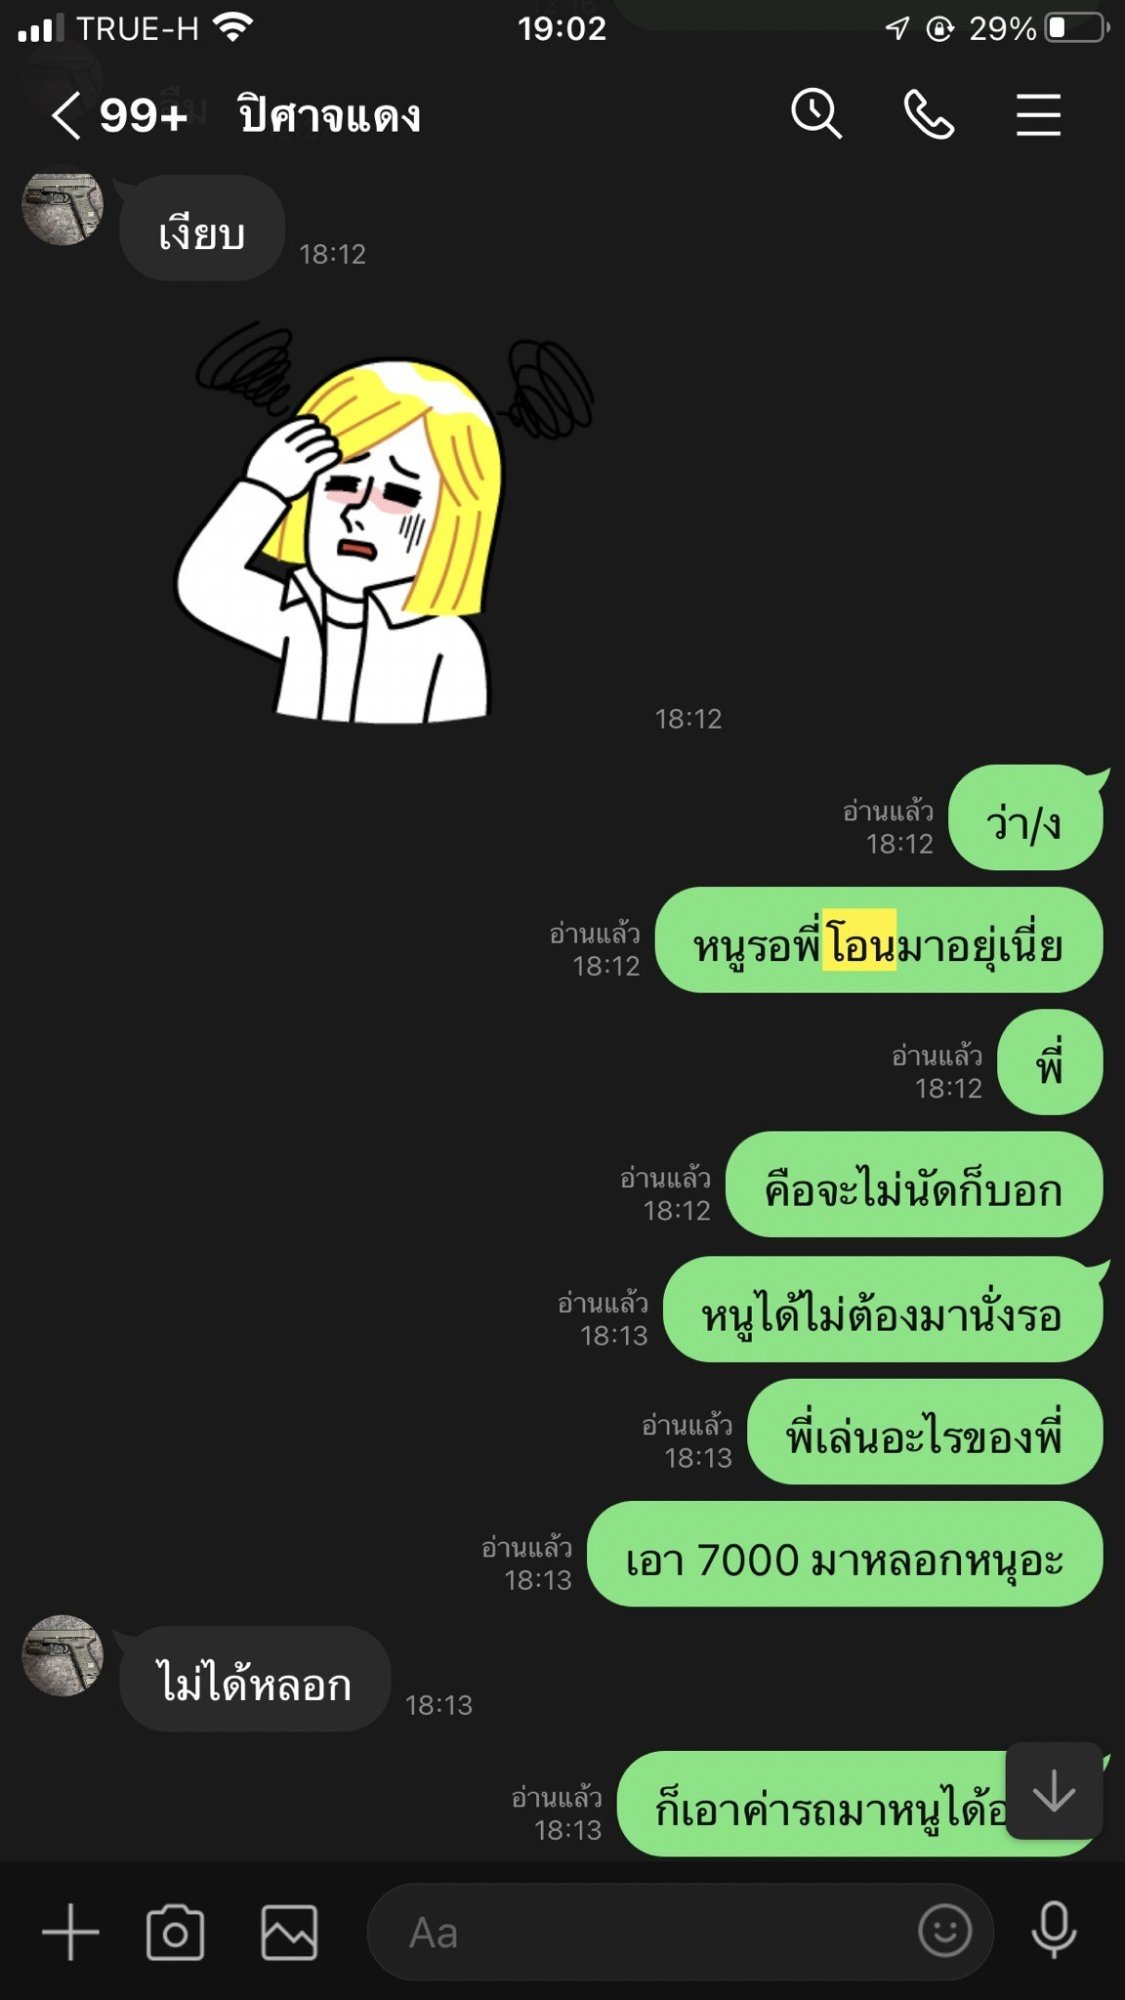Tap the back arrow with 99+ badge
The width and height of the screenshot is (1125, 2000).
click(x=119, y=115)
